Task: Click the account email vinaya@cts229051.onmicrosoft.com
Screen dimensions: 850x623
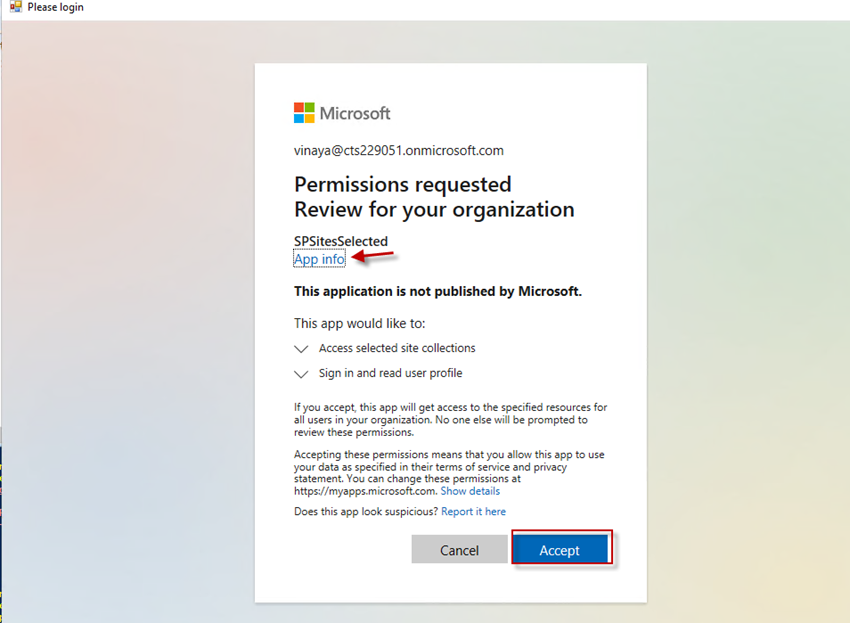Action: [x=398, y=150]
